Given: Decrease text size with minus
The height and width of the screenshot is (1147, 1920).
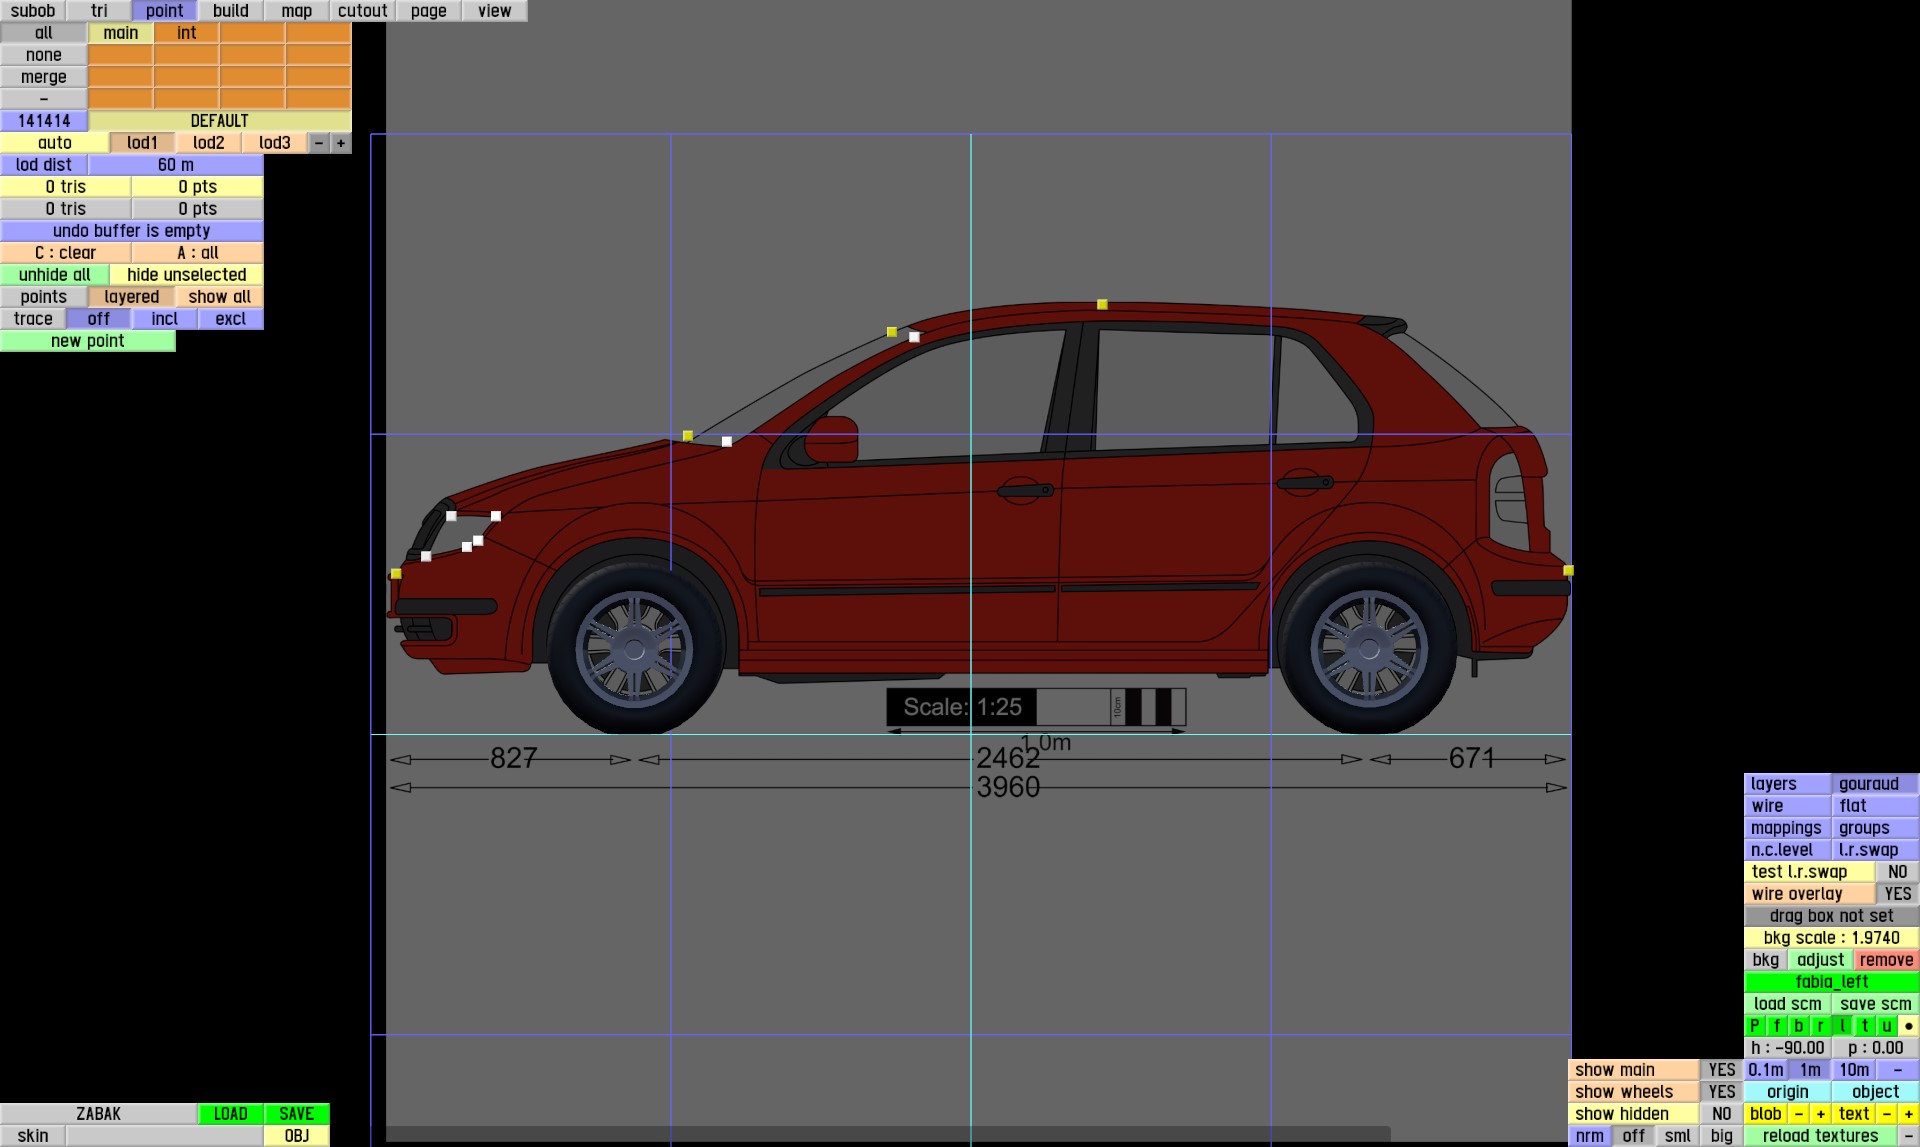Looking at the screenshot, I should (x=1887, y=1114).
